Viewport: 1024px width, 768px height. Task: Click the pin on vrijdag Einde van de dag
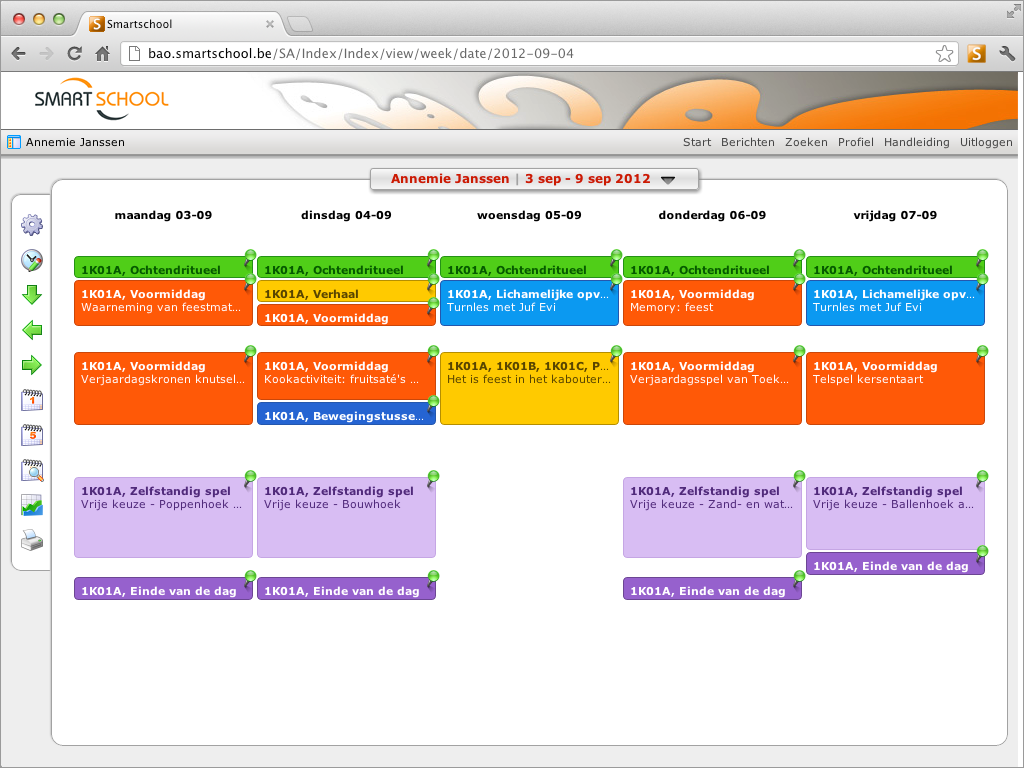981,552
